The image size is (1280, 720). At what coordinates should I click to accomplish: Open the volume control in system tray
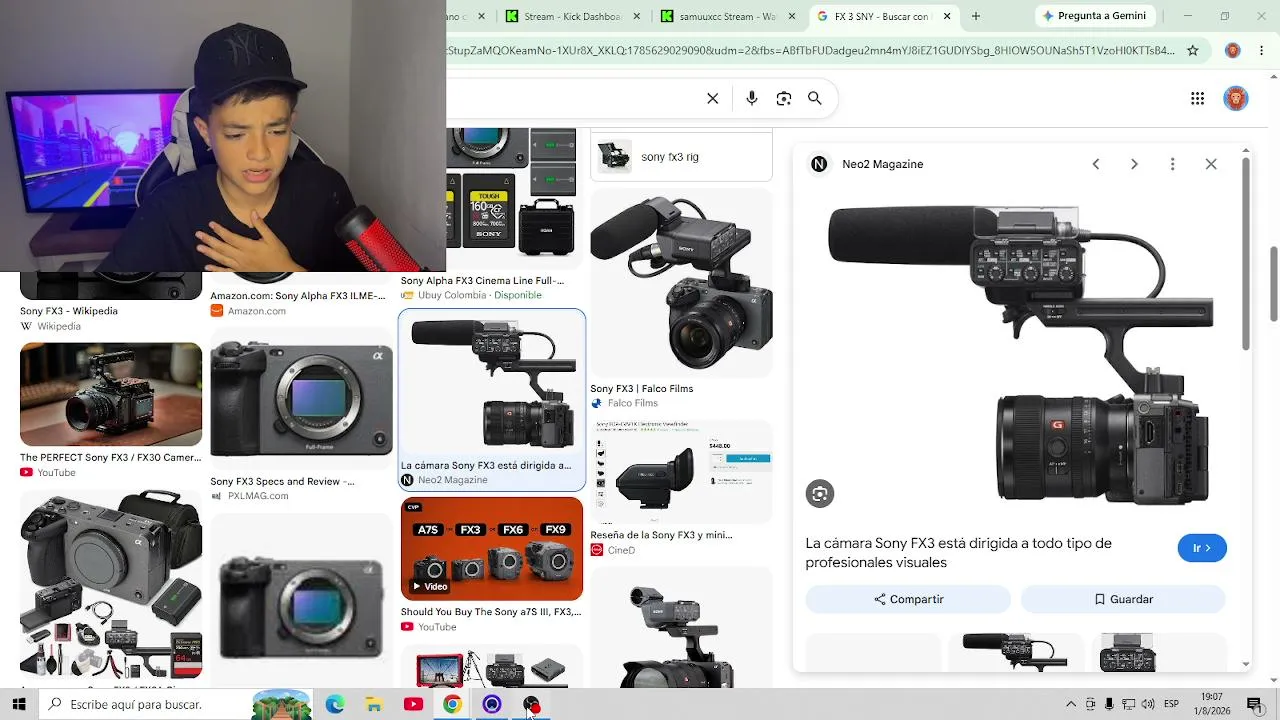coord(1148,705)
